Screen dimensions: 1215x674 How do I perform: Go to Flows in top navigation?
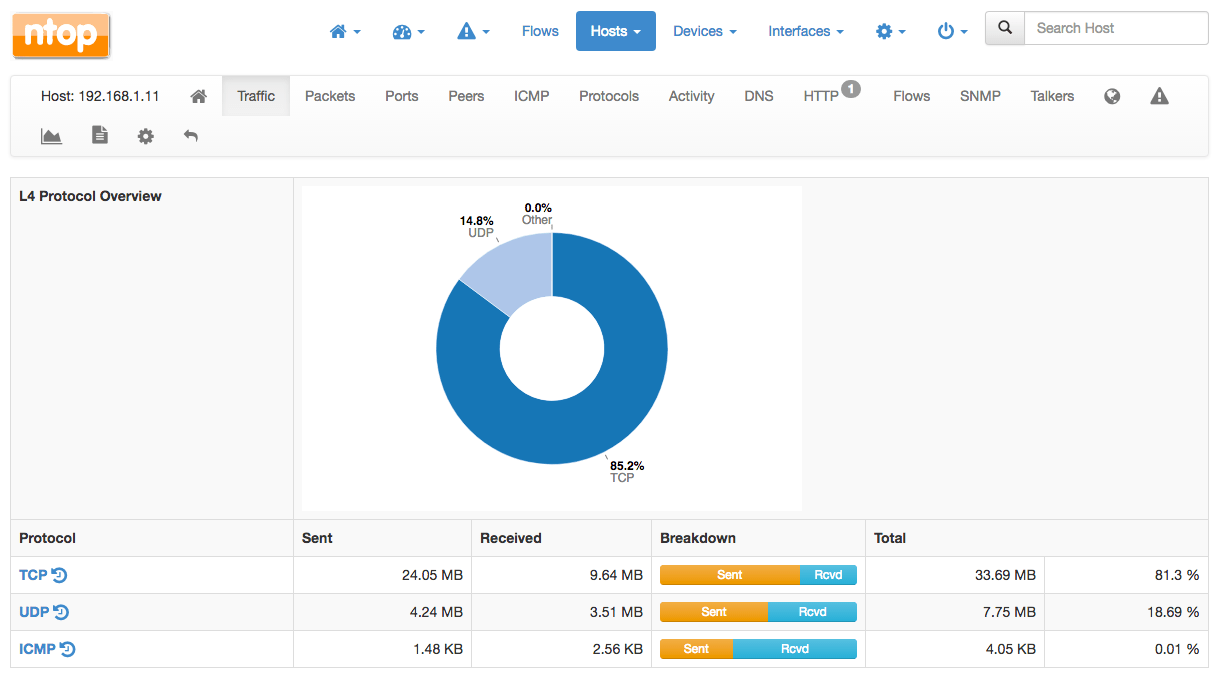tap(540, 31)
